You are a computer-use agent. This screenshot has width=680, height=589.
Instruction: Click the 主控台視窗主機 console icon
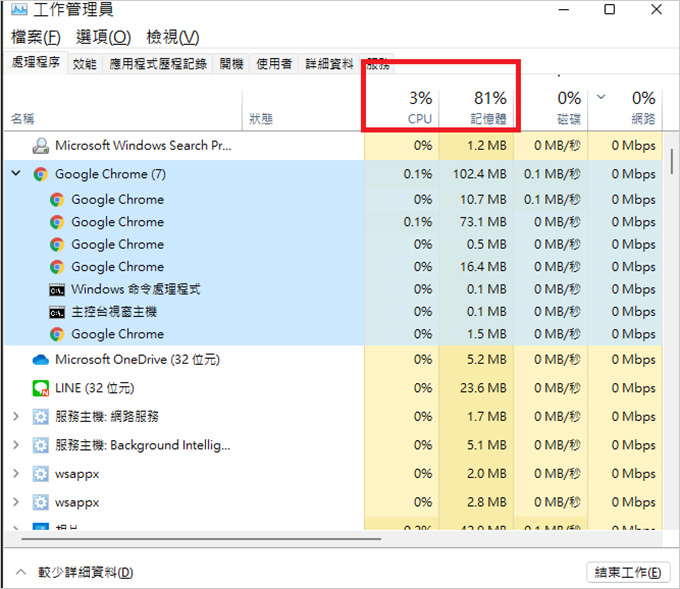[57, 312]
